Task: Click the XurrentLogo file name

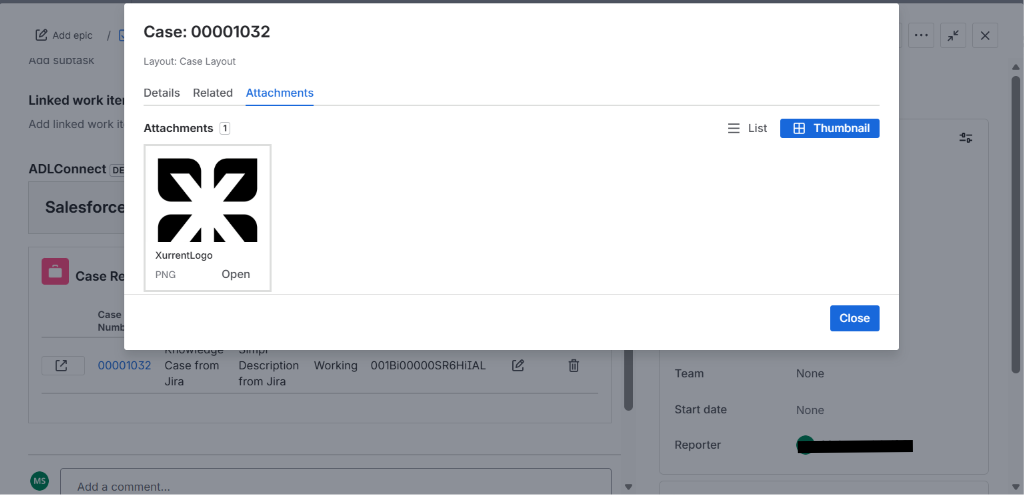Action: coord(184,255)
